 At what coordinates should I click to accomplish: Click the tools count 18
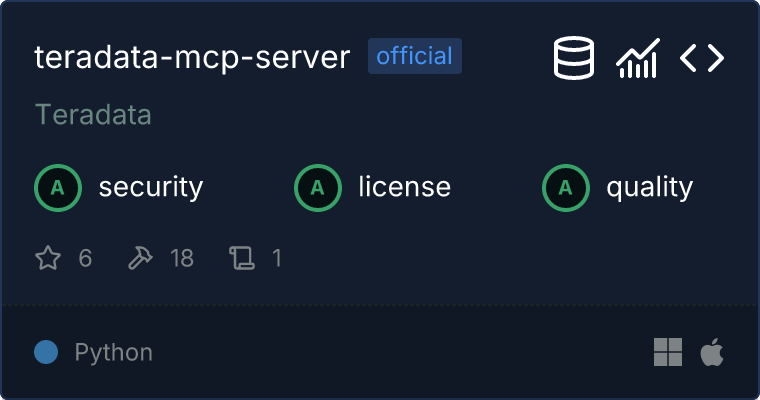click(182, 258)
